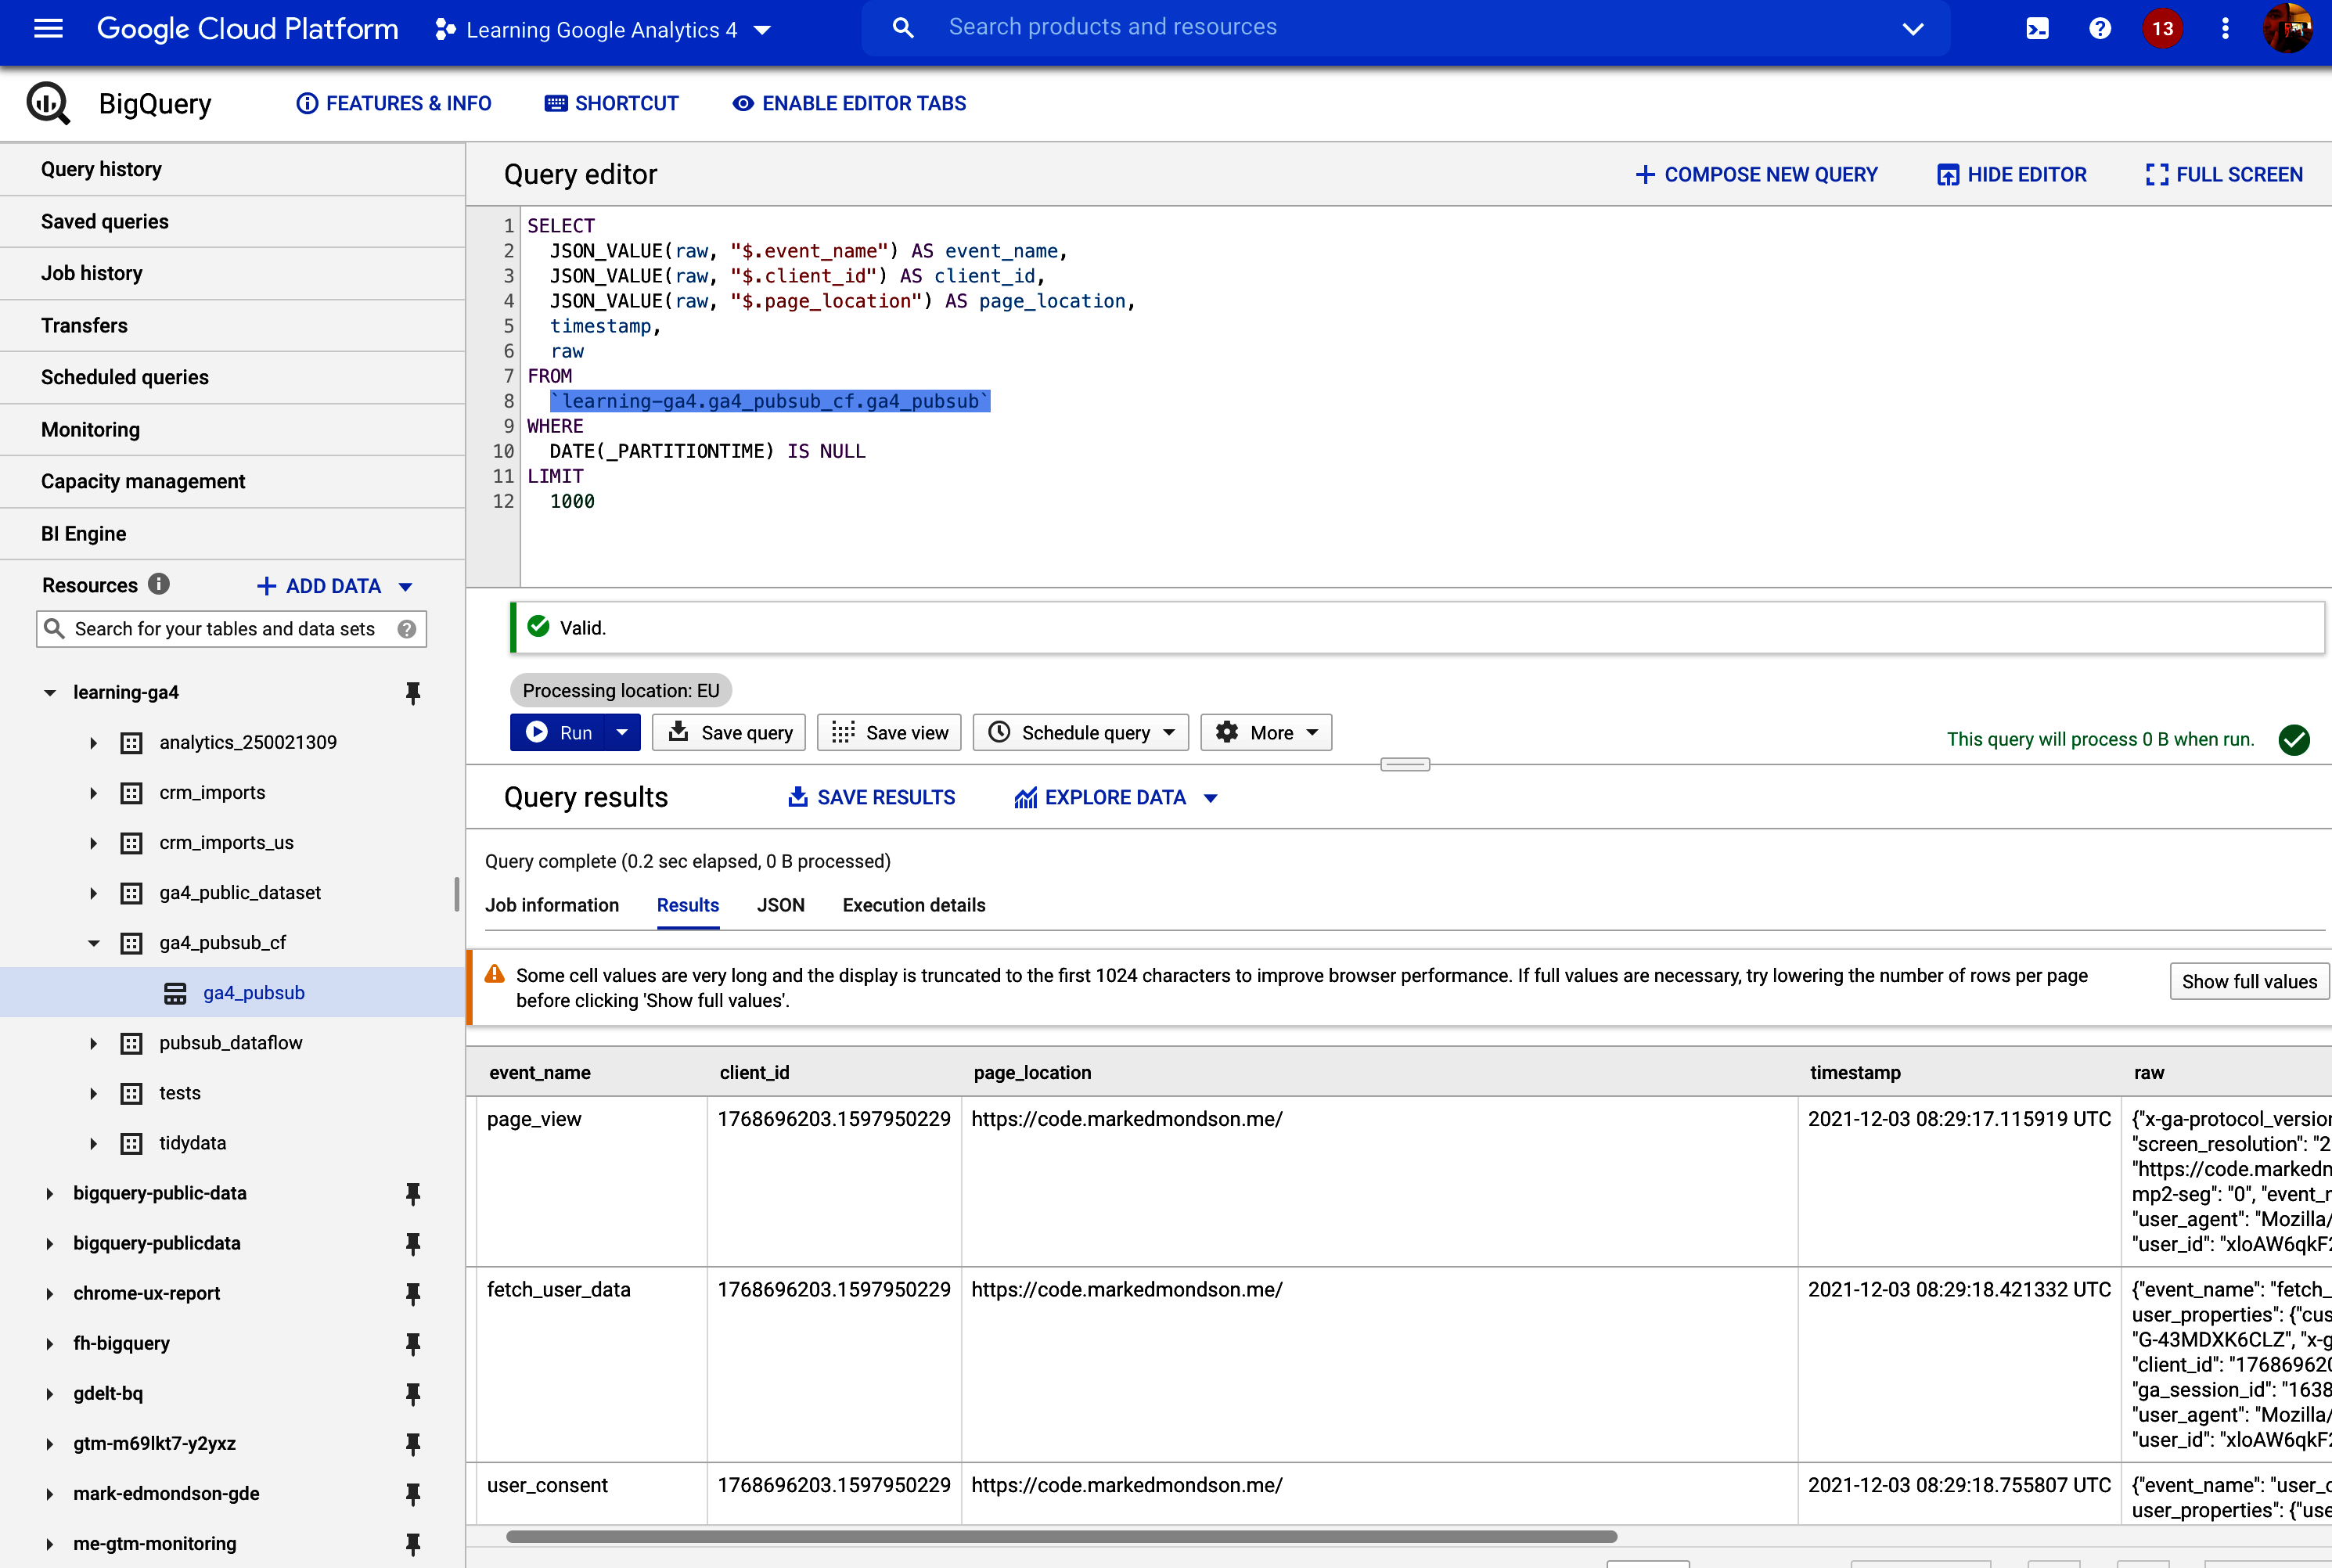
Task: Collapse the learning-ga4 project tree
Action: point(49,692)
